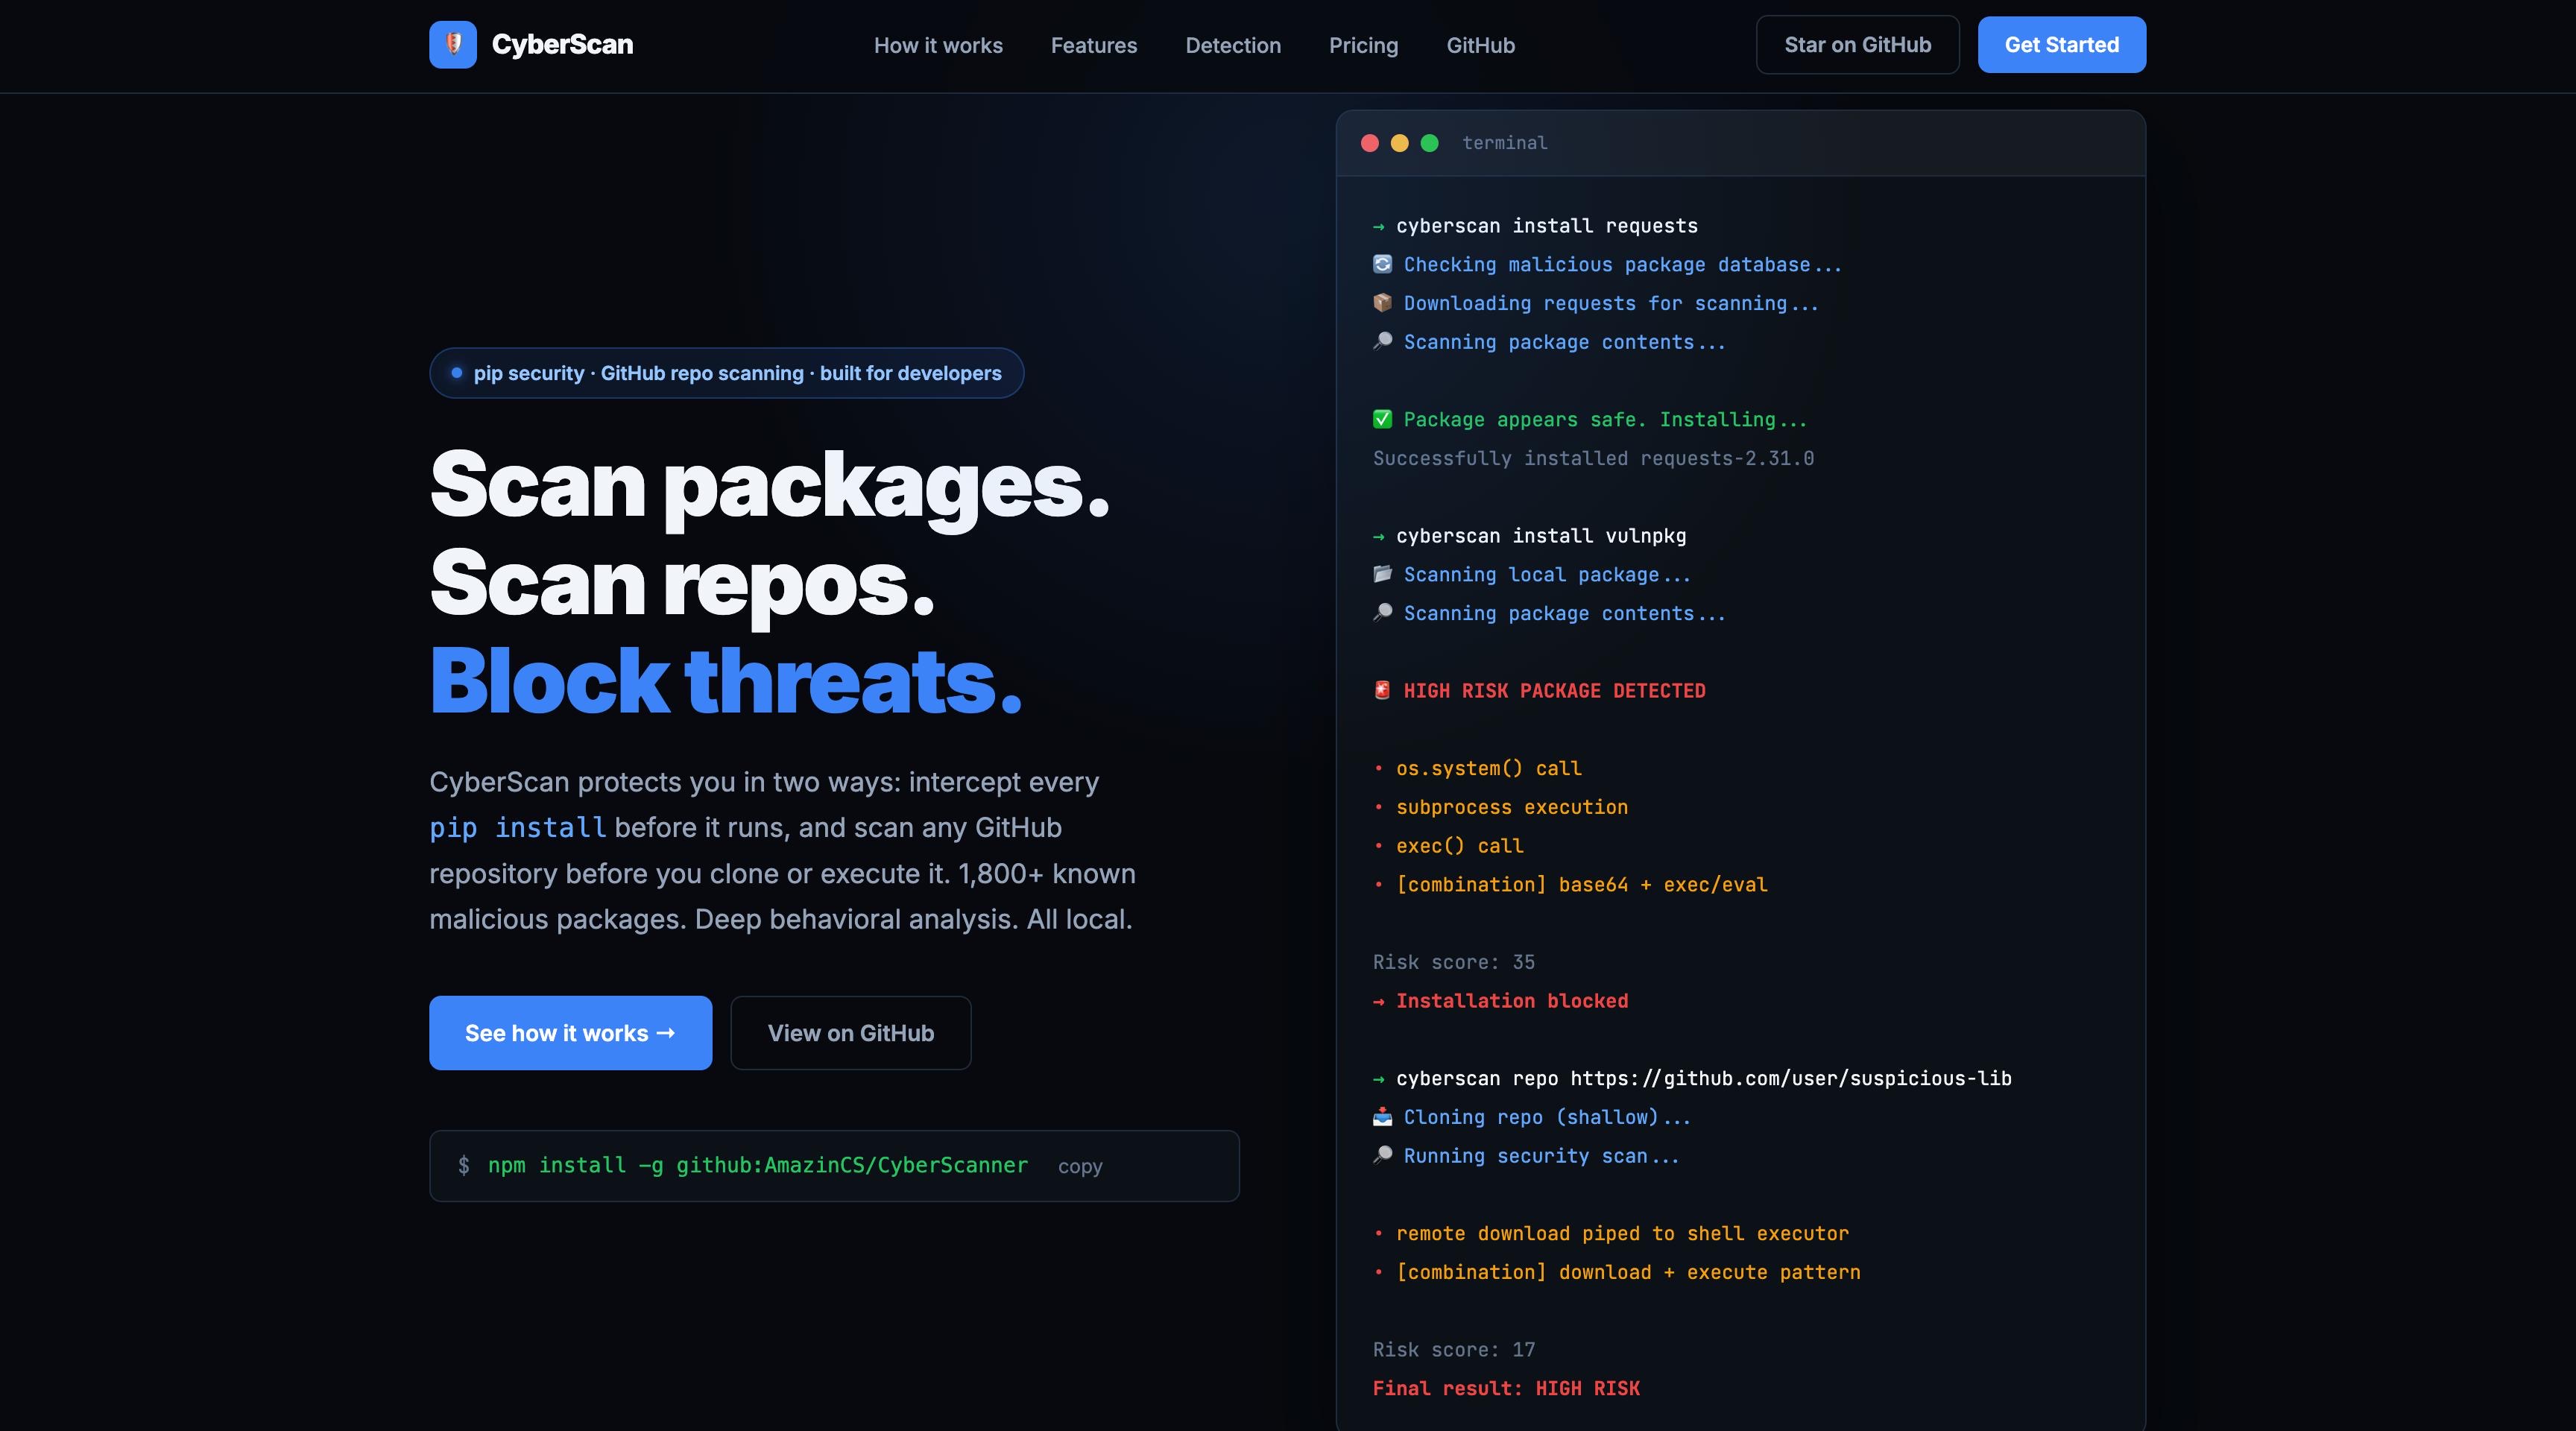
Task: Go to the Features nav section
Action: pyautogui.click(x=1094, y=45)
